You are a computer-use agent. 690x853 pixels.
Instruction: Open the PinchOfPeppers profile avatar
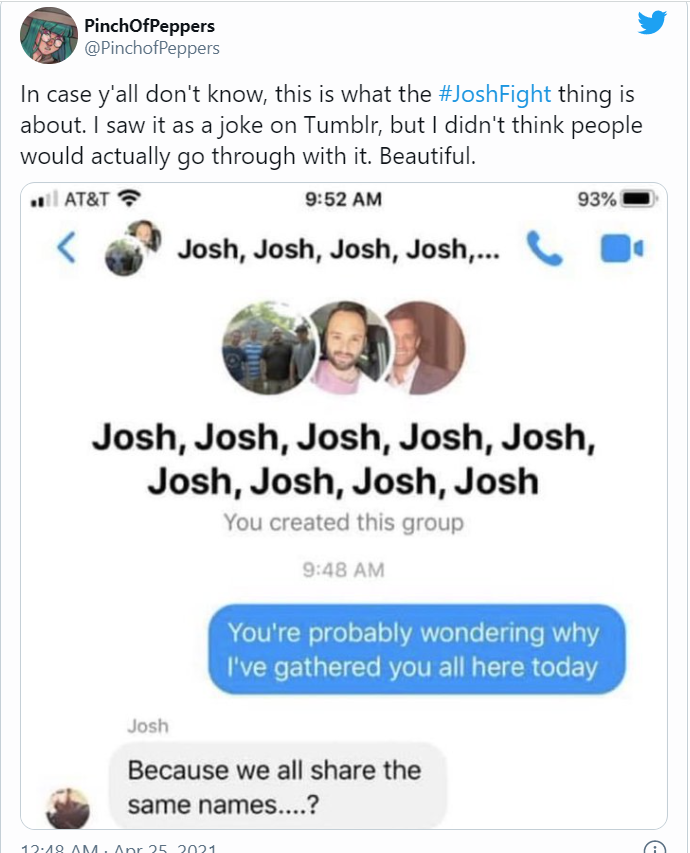point(48,36)
